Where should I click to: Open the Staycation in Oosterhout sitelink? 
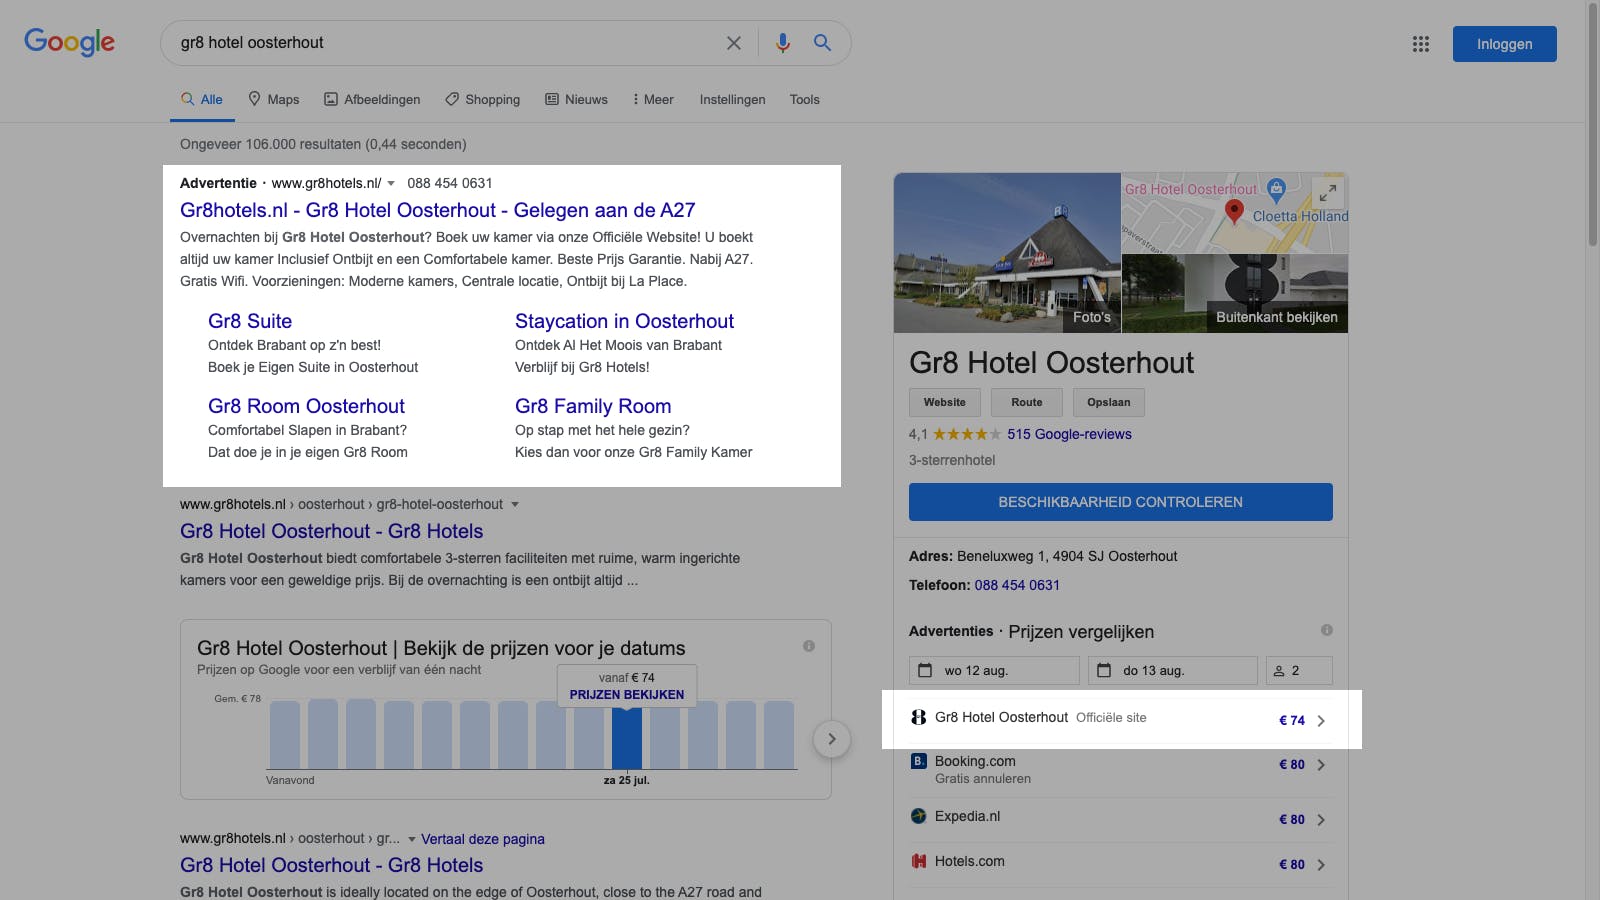pyautogui.click(x=624, y=321)
